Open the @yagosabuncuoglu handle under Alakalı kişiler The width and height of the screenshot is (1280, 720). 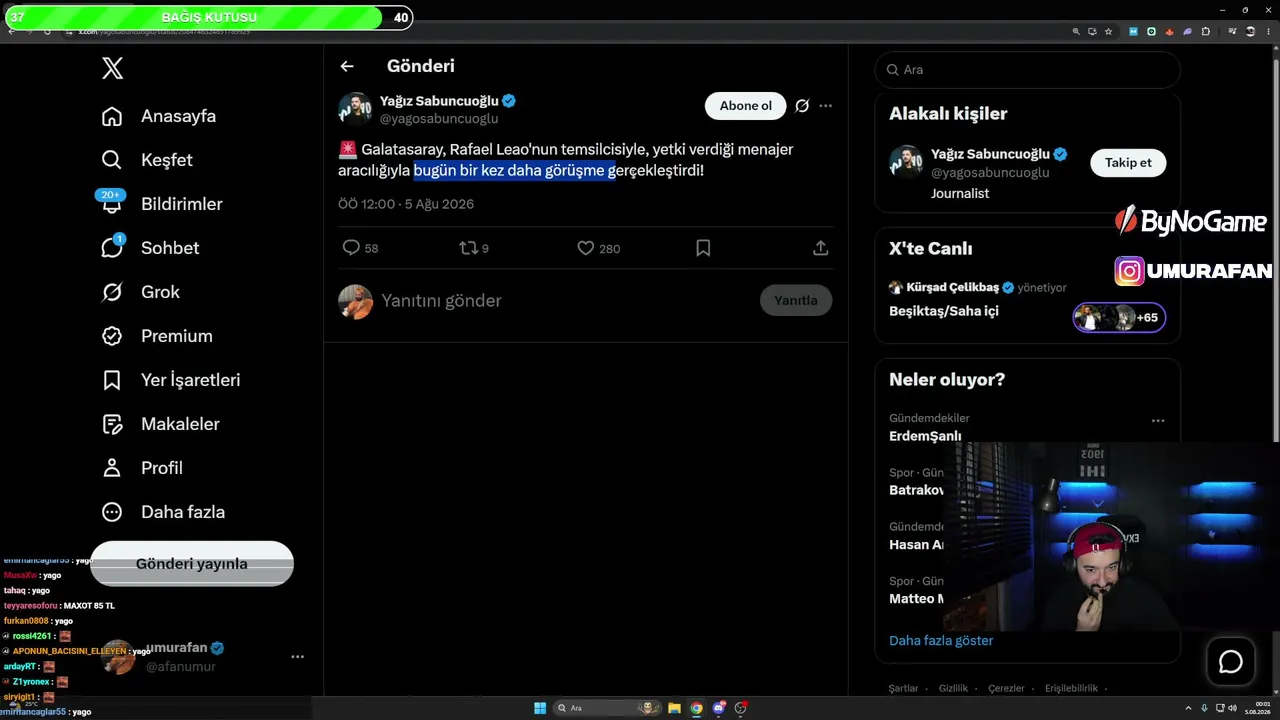point(990,173)
